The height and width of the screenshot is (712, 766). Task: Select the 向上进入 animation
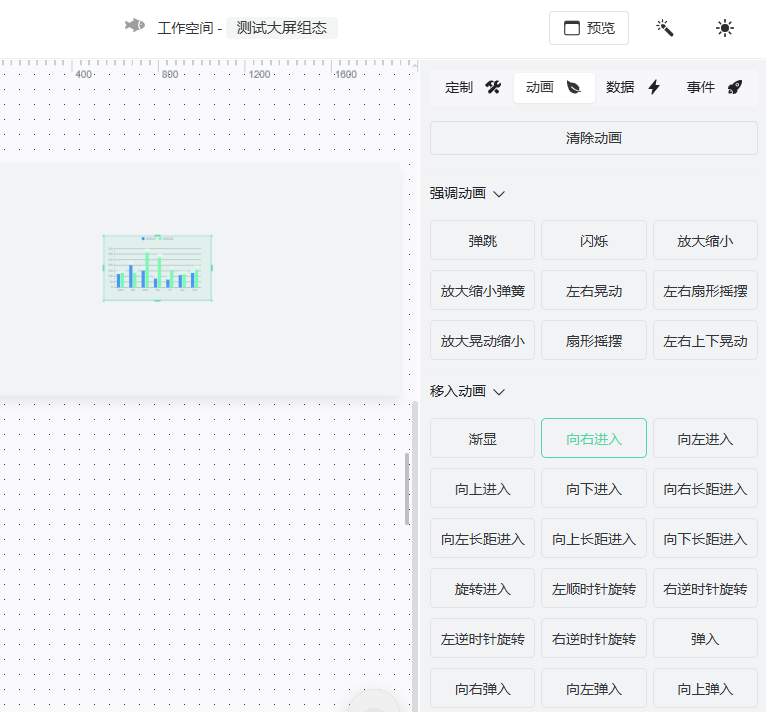tap(482, 489)
